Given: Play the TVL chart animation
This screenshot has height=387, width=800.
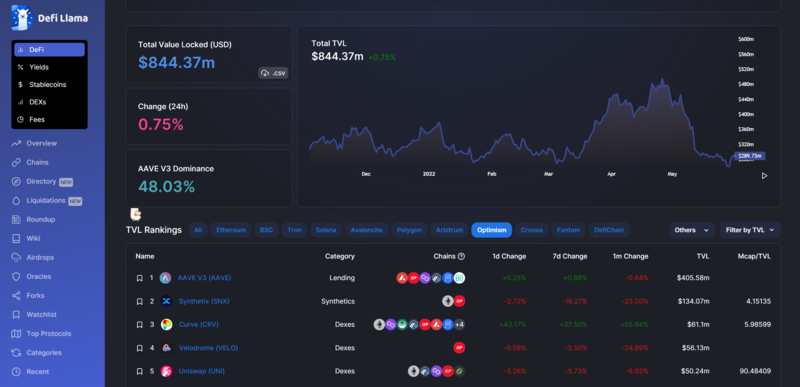Looking at the screenshot, I should click(764, 175).
